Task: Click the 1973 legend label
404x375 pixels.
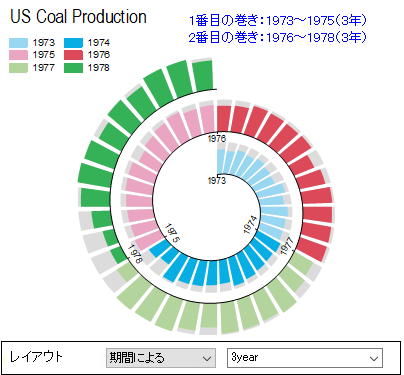Action: [44, 43]
